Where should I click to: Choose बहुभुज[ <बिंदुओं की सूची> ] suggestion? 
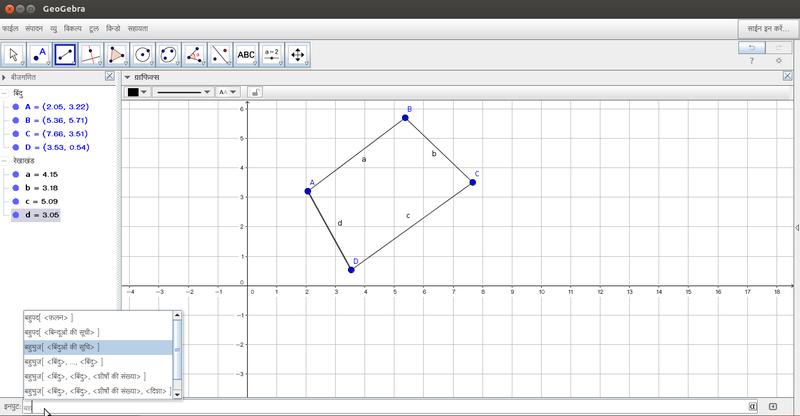point(98,347)
